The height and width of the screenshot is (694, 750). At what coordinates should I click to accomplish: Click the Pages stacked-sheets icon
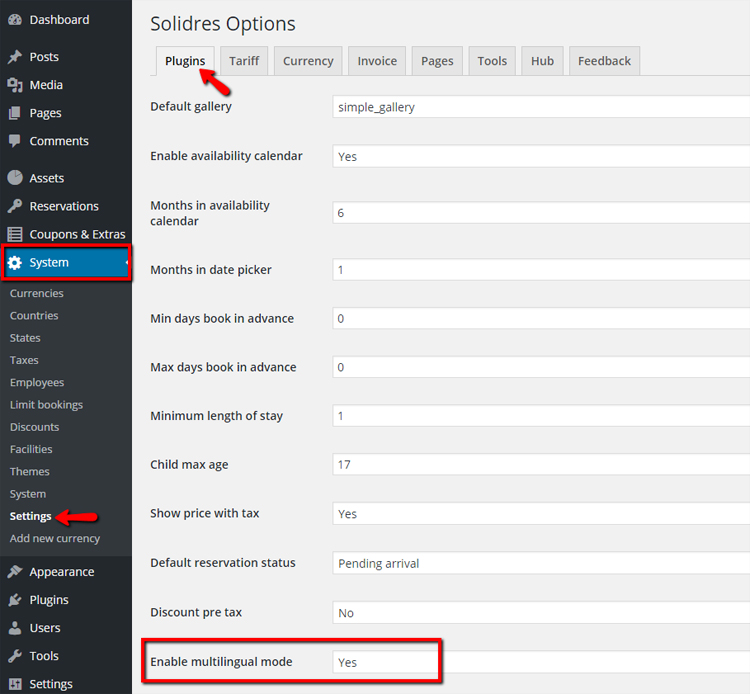pos(15,113)
